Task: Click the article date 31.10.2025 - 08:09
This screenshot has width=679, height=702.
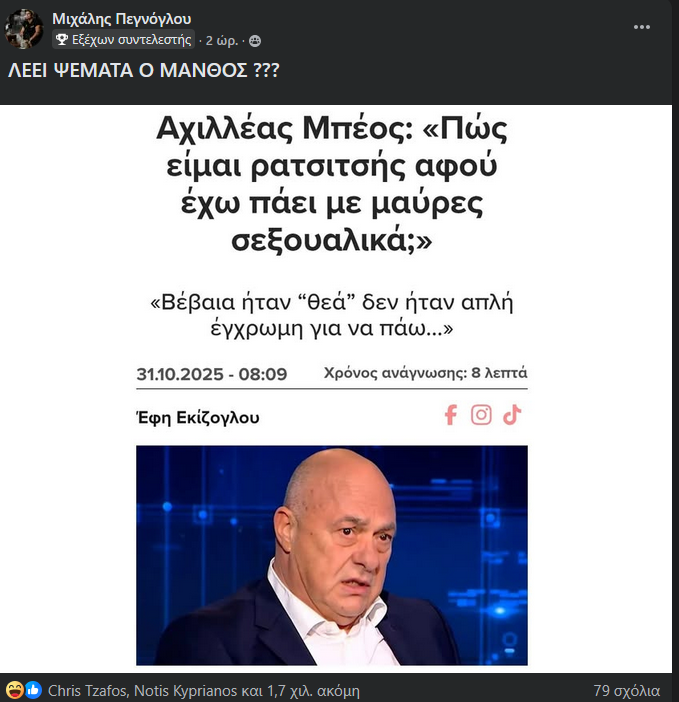Action: click(211, 374)
